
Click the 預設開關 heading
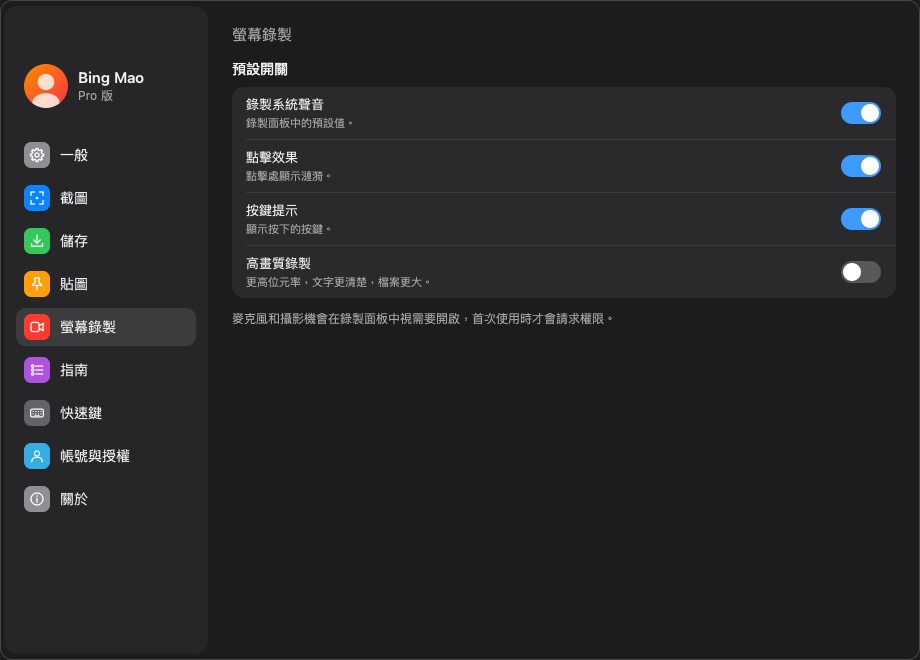pyautogui.click(x=260, y=69)
